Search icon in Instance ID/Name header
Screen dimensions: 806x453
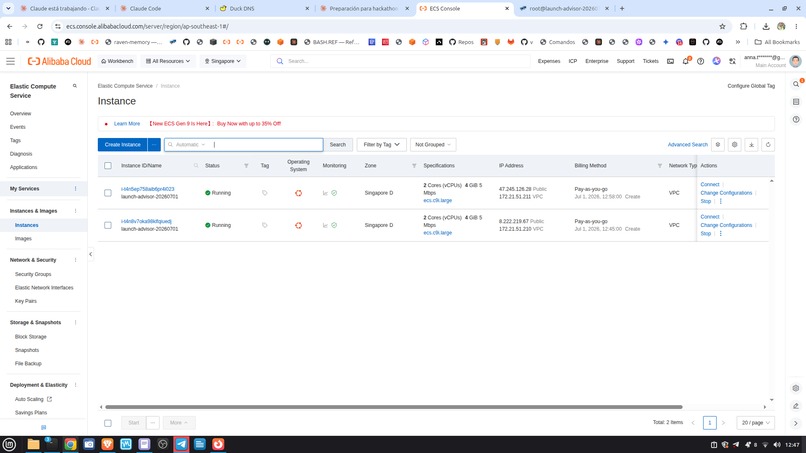pyautogui.click(x=196, y=166)
